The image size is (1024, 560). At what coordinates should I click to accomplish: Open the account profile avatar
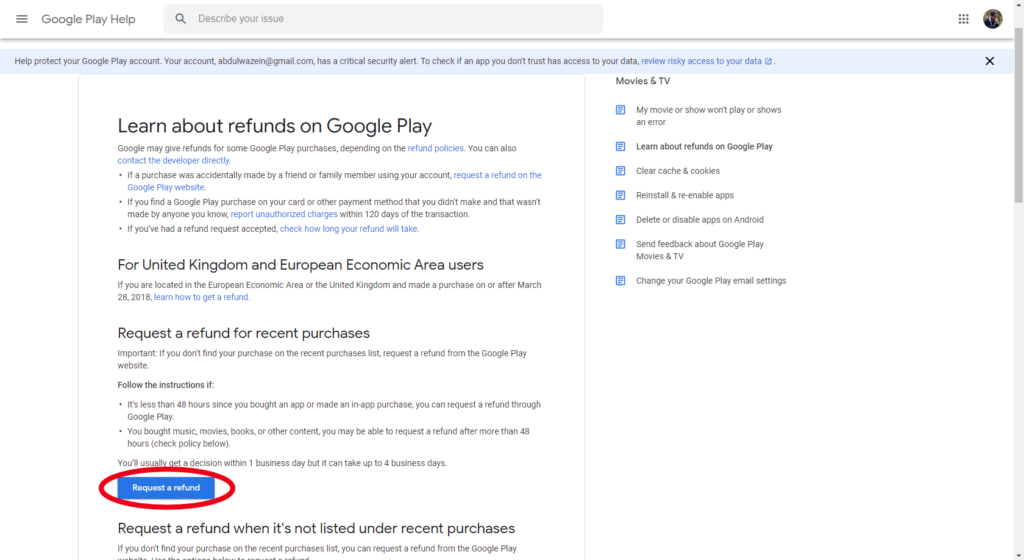coord(993,19)
